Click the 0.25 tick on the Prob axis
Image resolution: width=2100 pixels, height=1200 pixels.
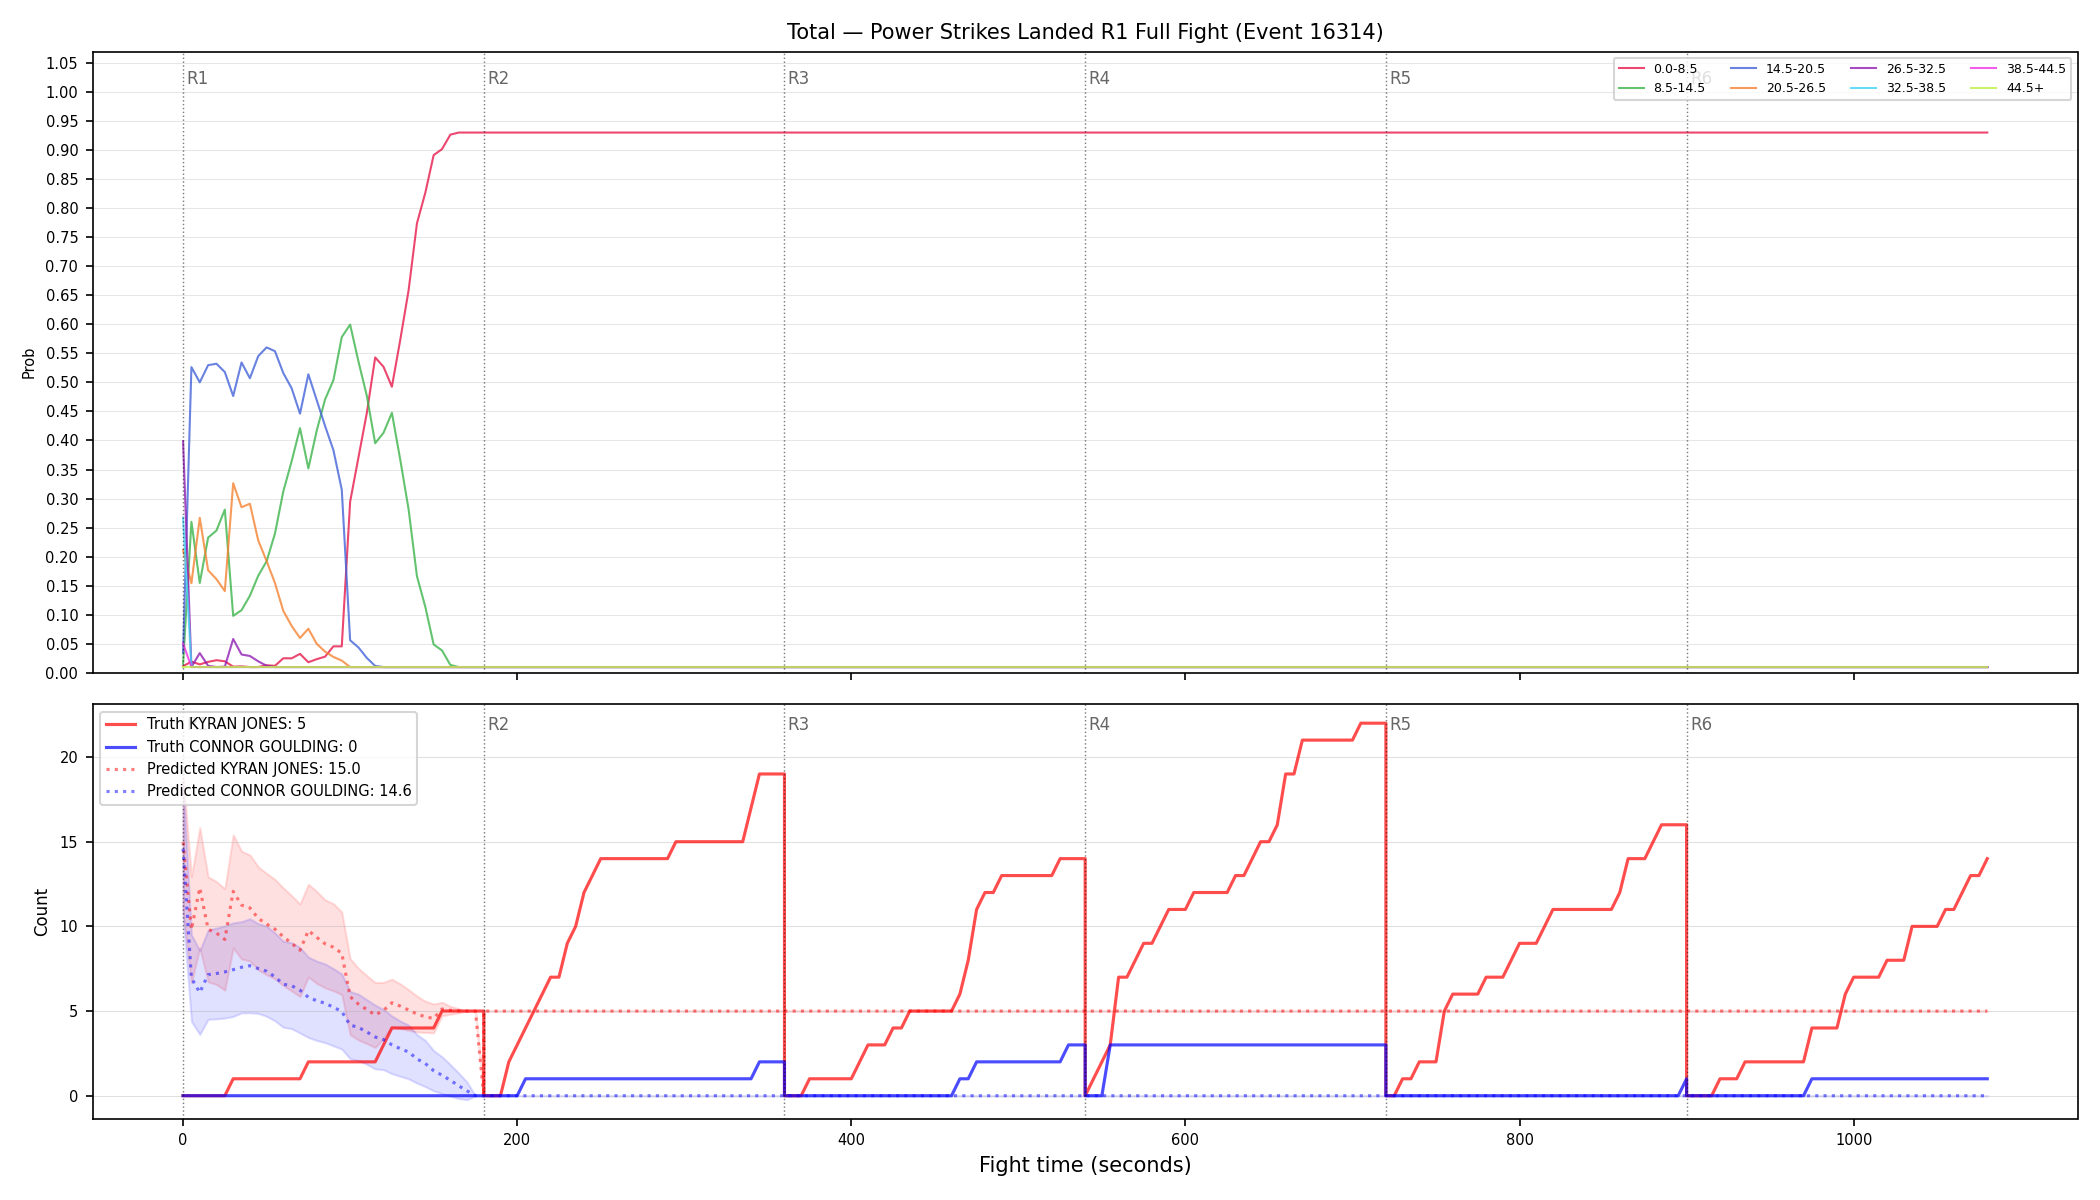pyautogui.click(x=61, y=528)
